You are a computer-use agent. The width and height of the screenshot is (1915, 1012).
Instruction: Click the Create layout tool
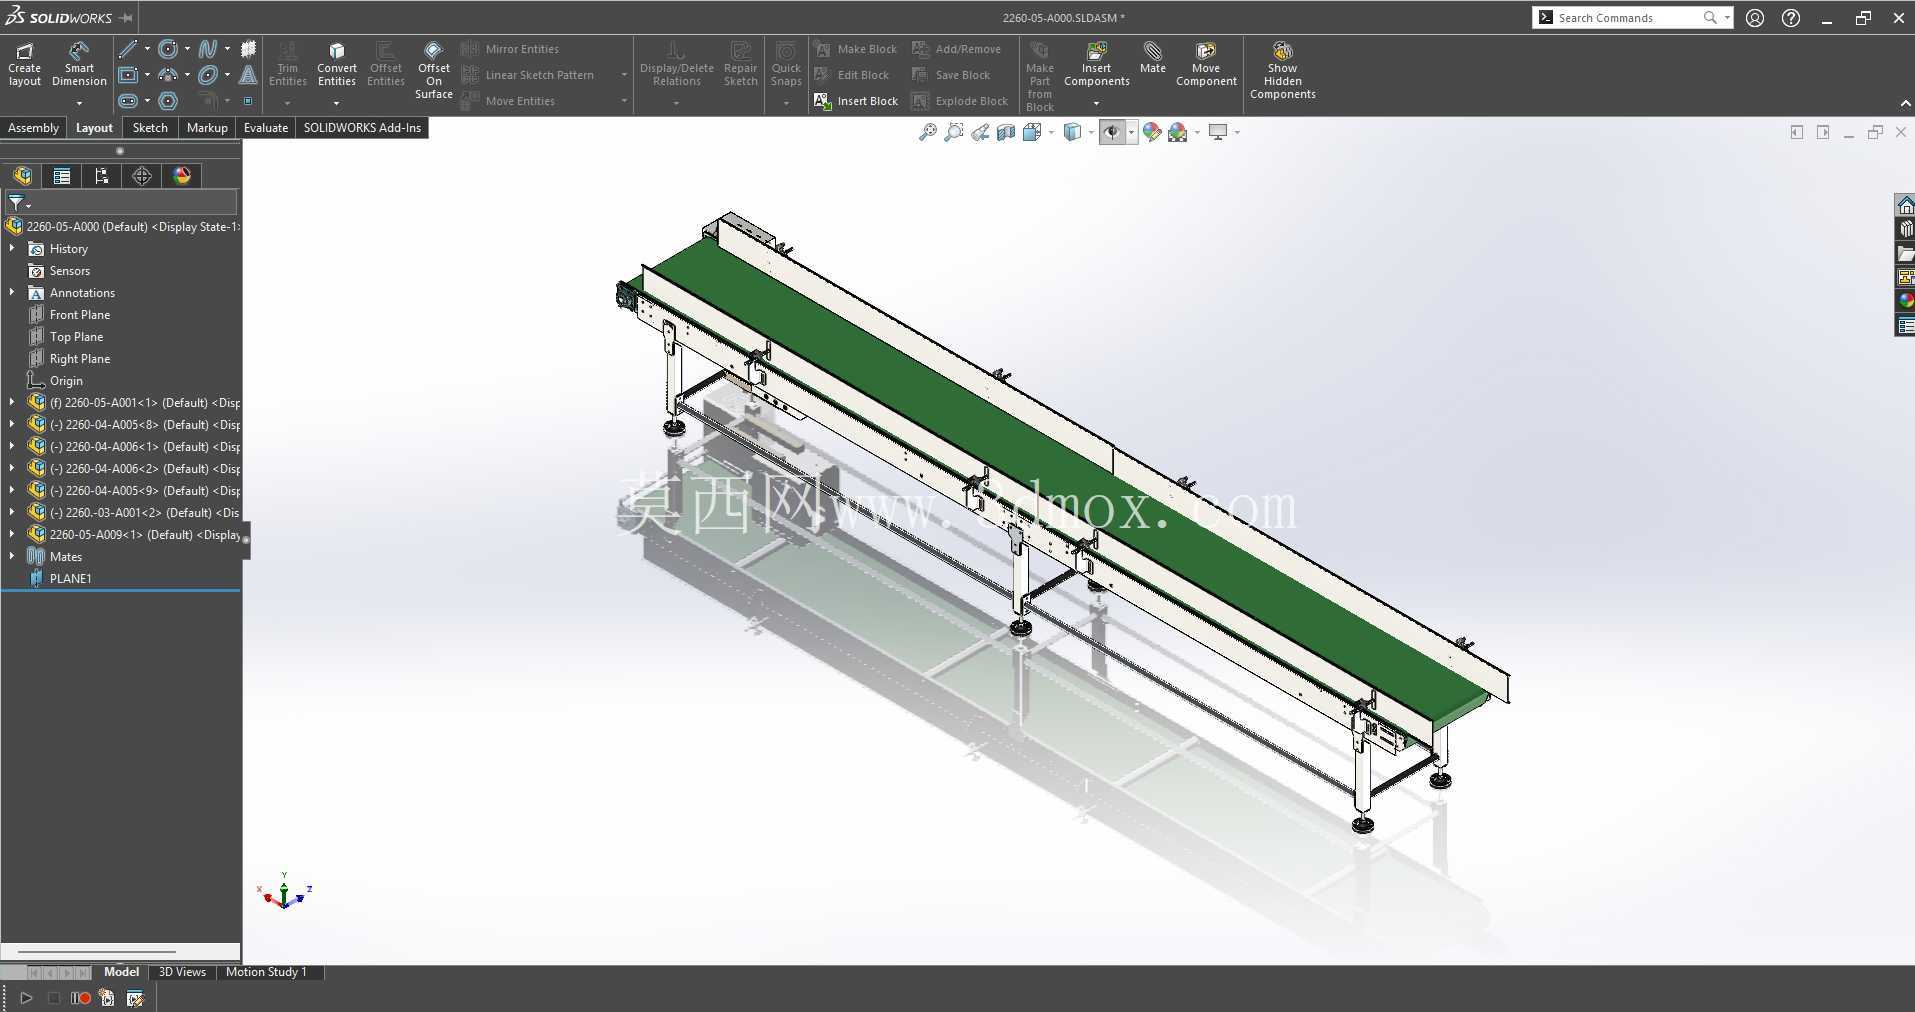pos(24,64)
